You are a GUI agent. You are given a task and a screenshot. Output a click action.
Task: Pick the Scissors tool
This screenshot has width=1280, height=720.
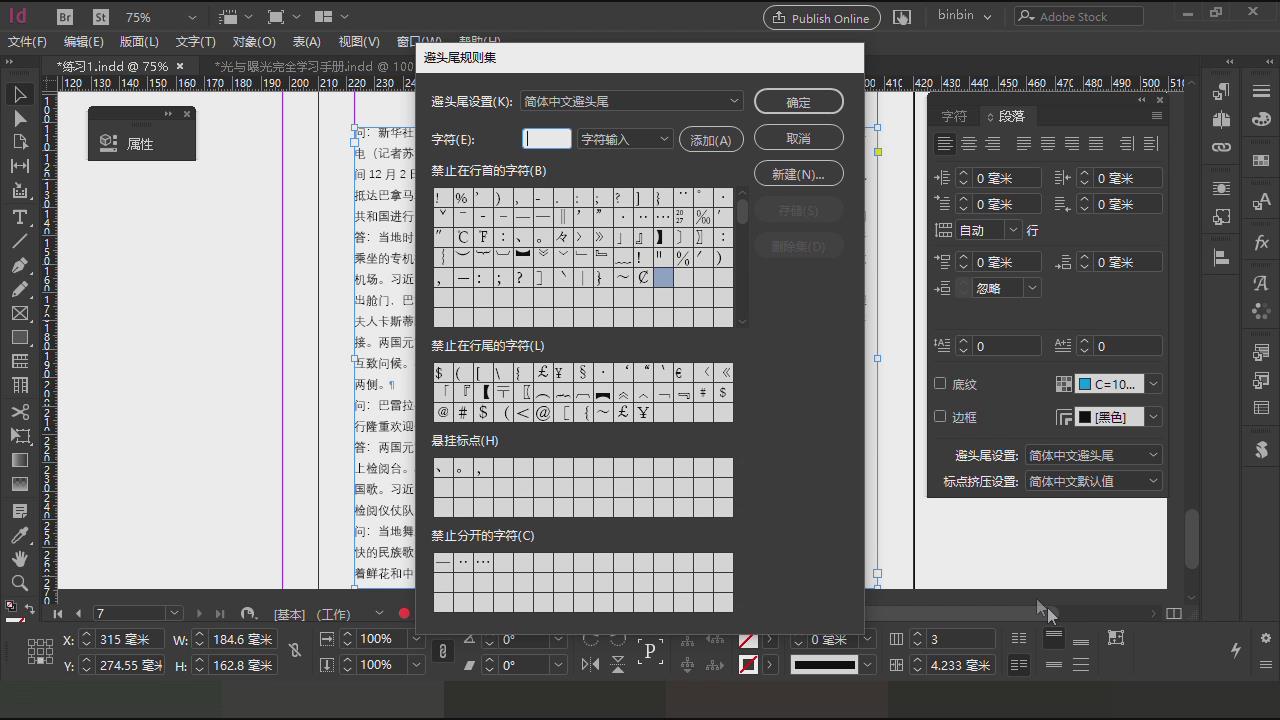tap(19, 412)
